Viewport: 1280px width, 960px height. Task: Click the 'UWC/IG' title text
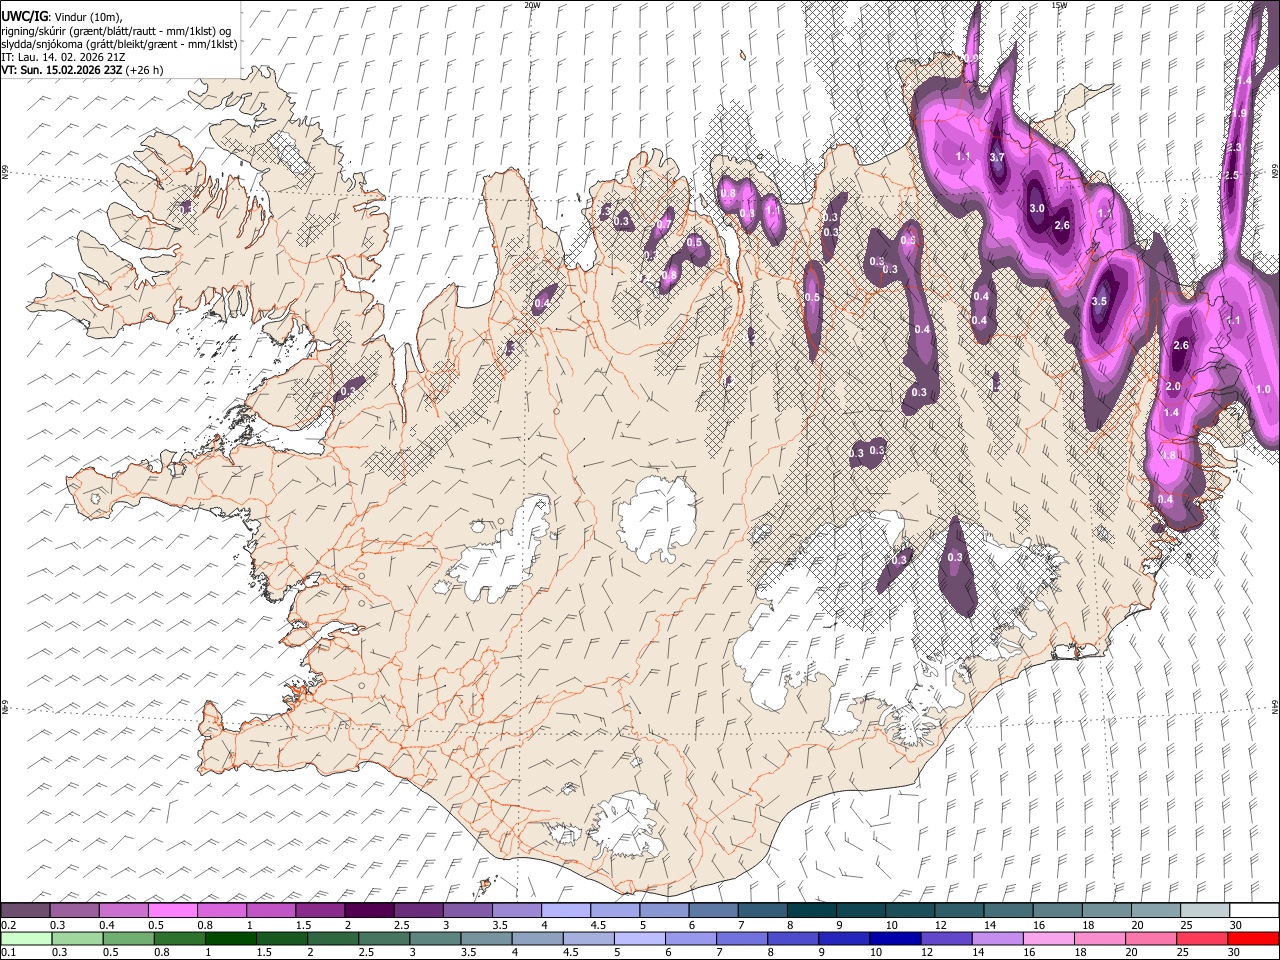point(24,17)
